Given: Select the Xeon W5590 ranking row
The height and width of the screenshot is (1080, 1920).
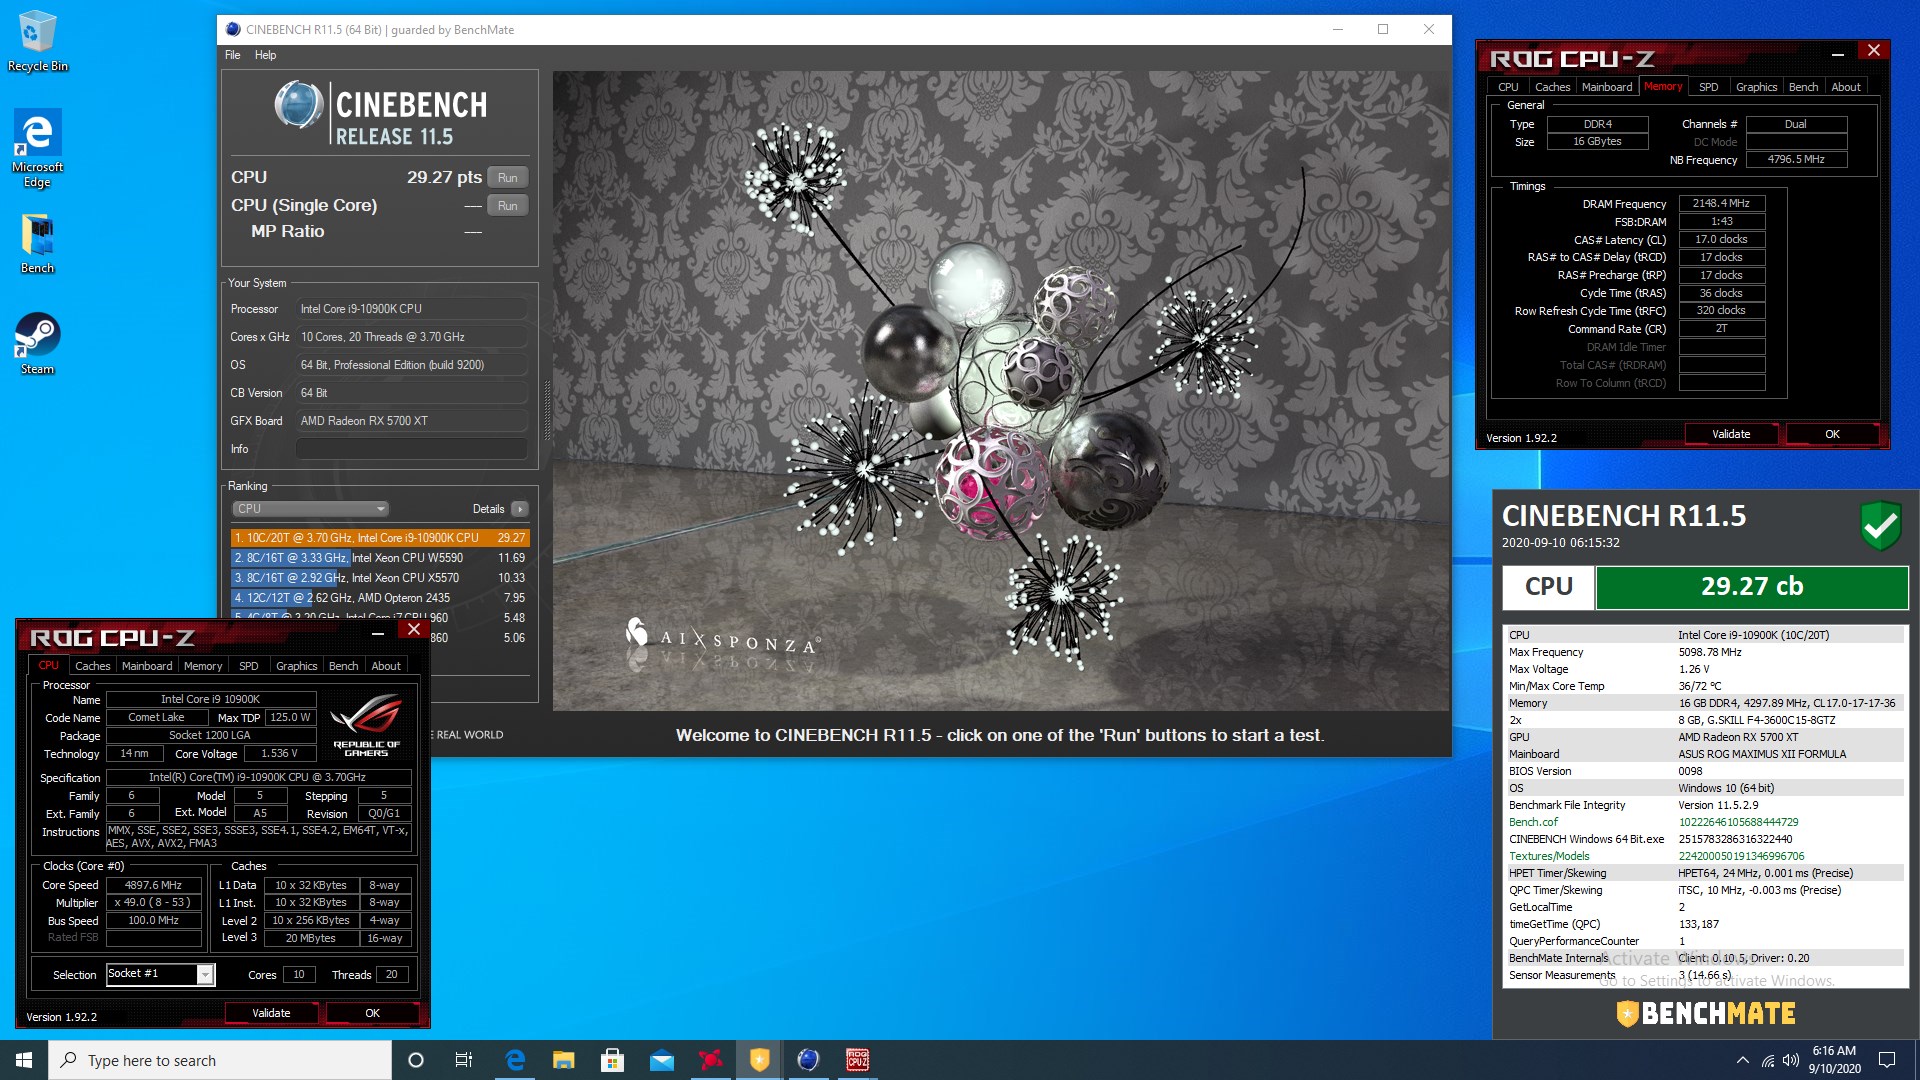Looking at the screenshot, I should (x=379, y=558).
